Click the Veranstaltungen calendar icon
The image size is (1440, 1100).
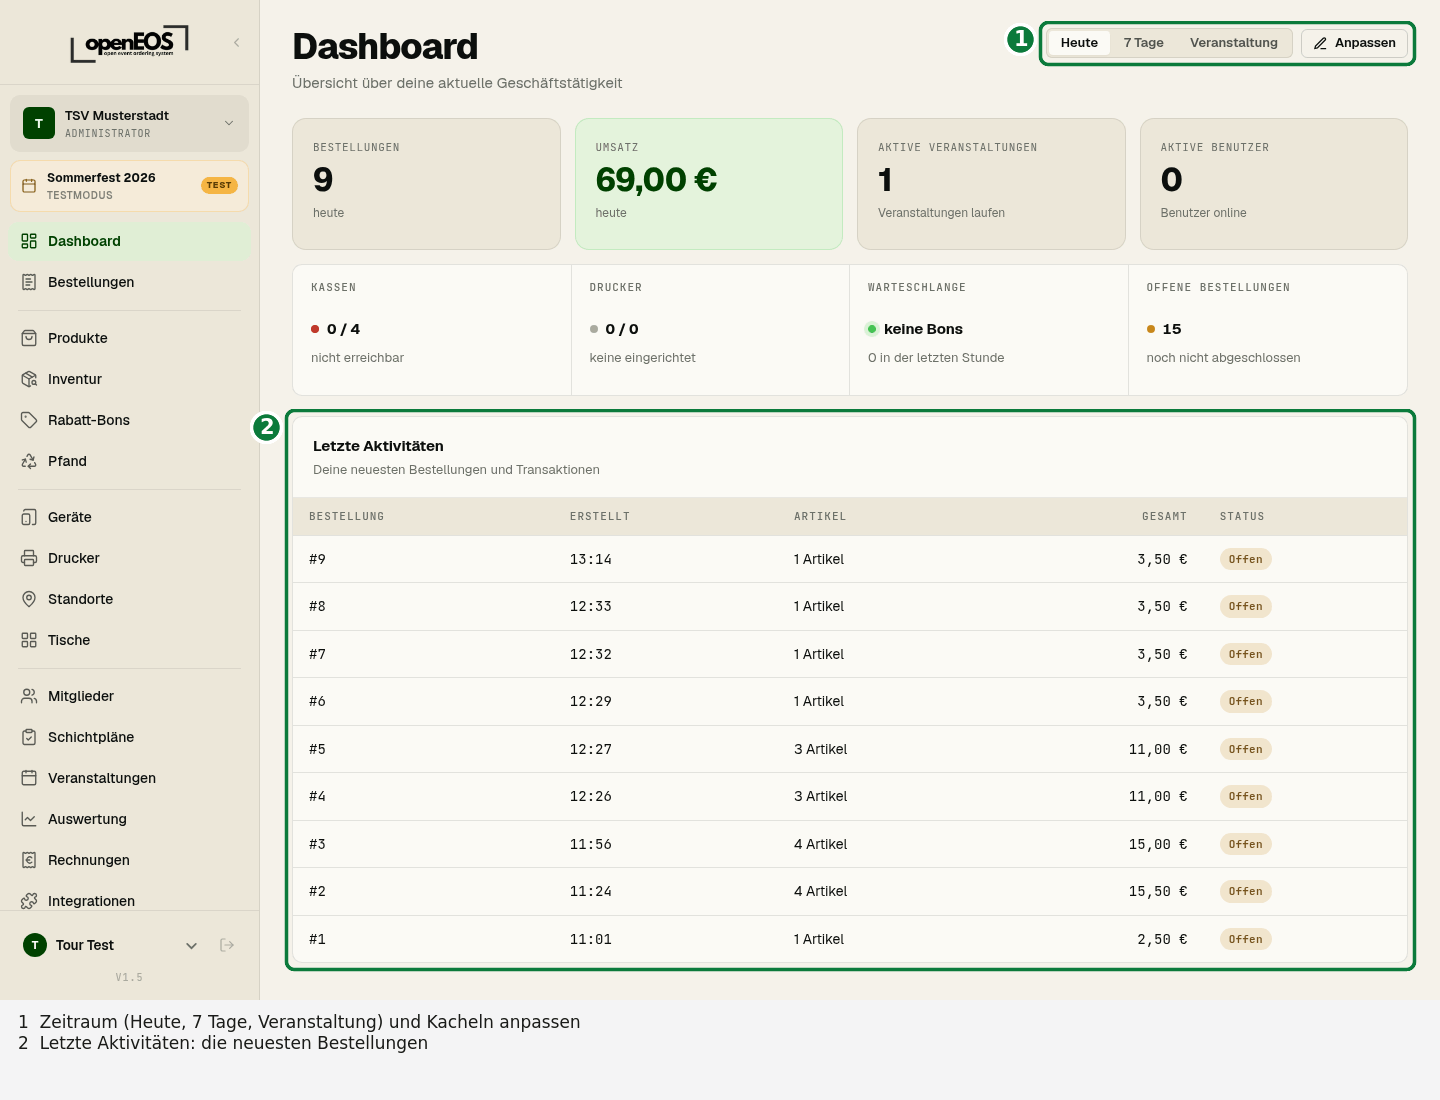pos(29,778)
